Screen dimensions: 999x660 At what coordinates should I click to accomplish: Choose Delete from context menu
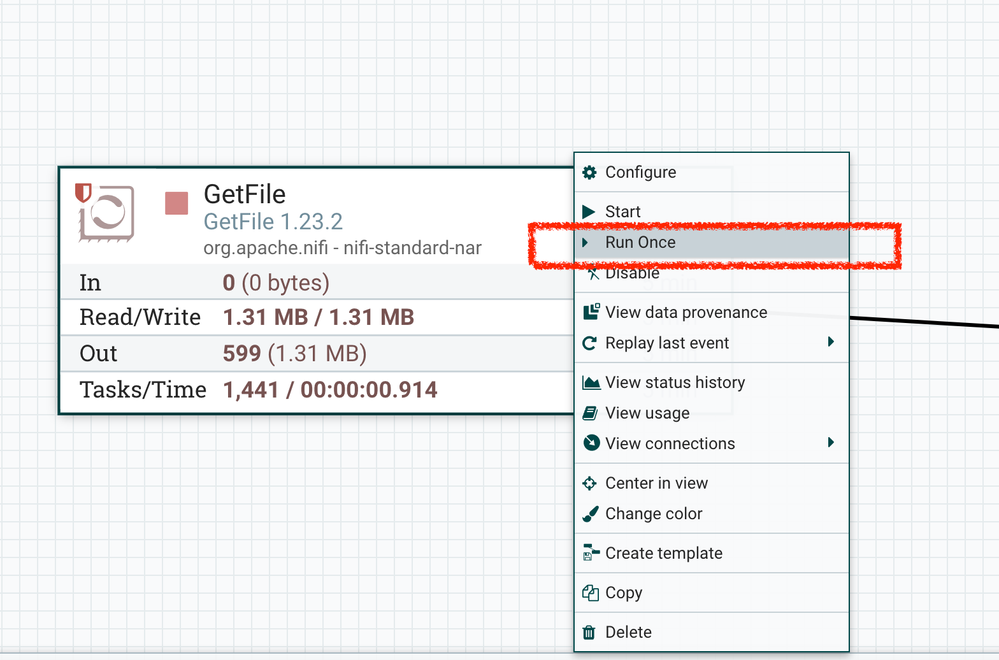(712, 632)
